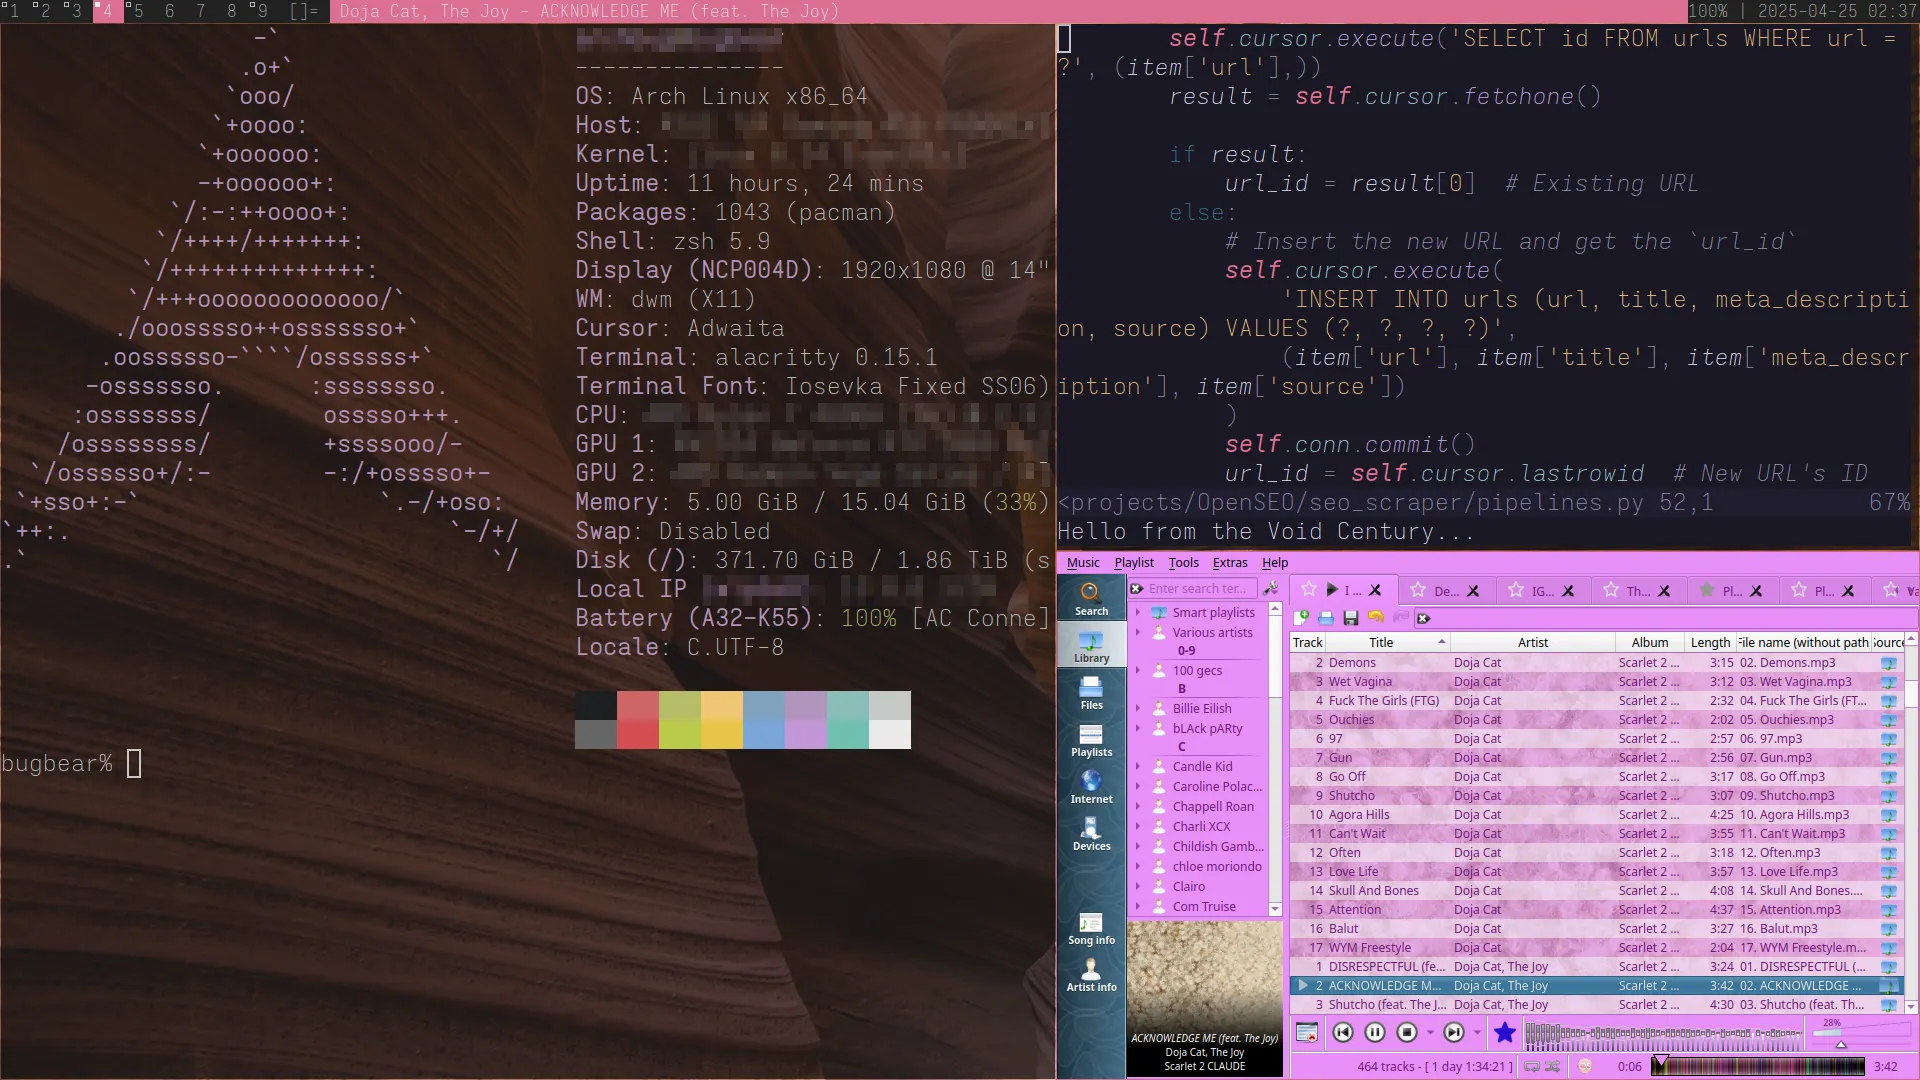
Task: Seek within the moodbar track slider
Action: click(1757, 1067)
